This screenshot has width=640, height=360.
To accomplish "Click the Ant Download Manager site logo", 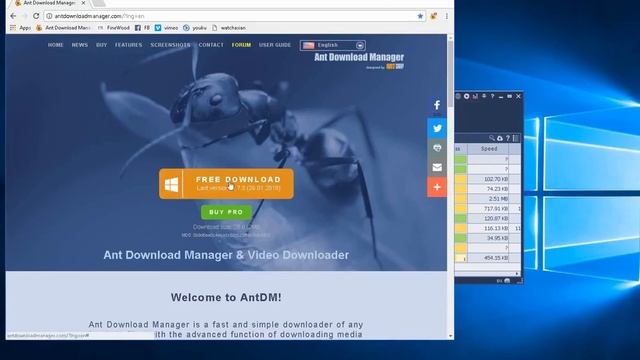I will coord(359,60).
